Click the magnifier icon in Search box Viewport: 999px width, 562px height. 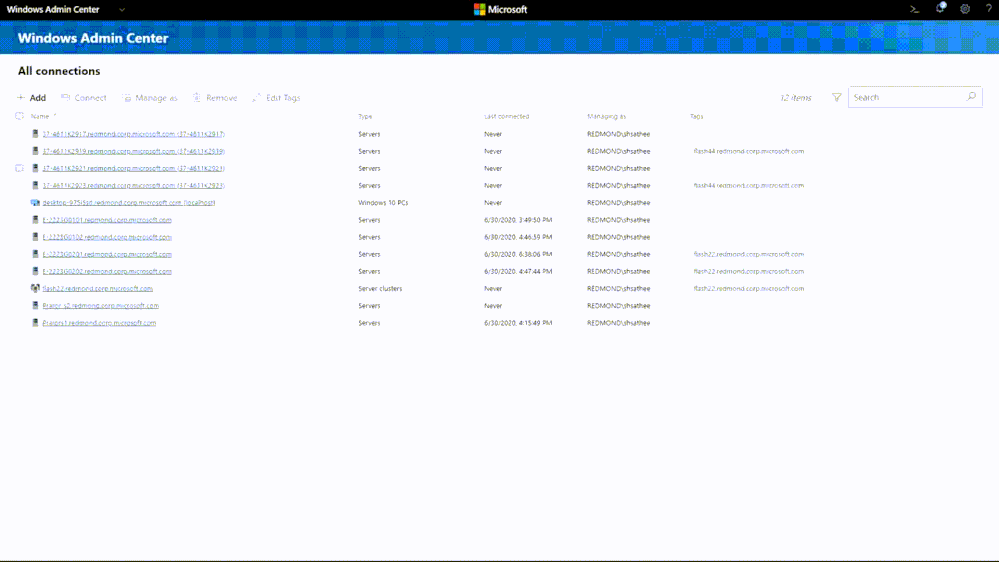pos(971,97)
